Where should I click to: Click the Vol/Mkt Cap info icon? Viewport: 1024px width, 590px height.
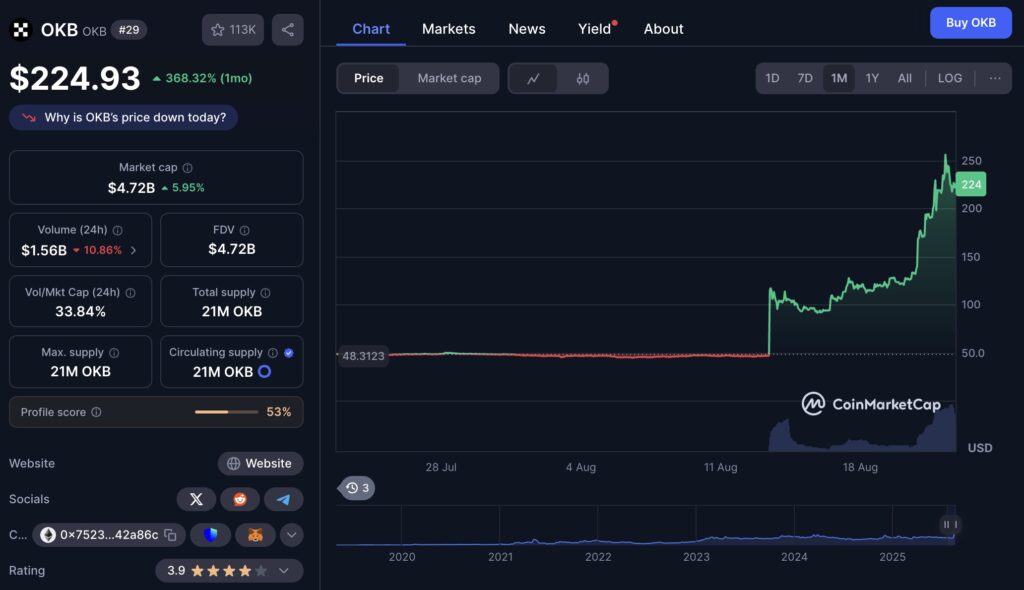pos(131,293)
